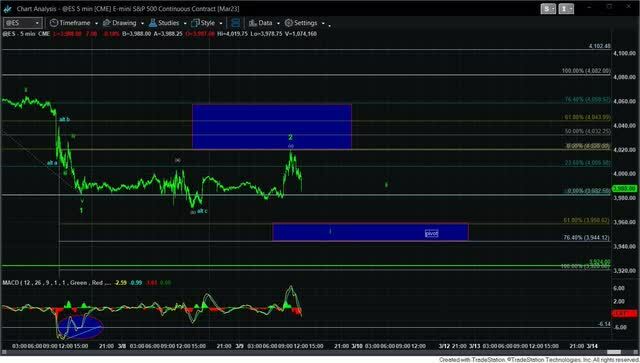
Task: Expand the Timeframe dropdown arrow
Action: click(x=96, y=23)
